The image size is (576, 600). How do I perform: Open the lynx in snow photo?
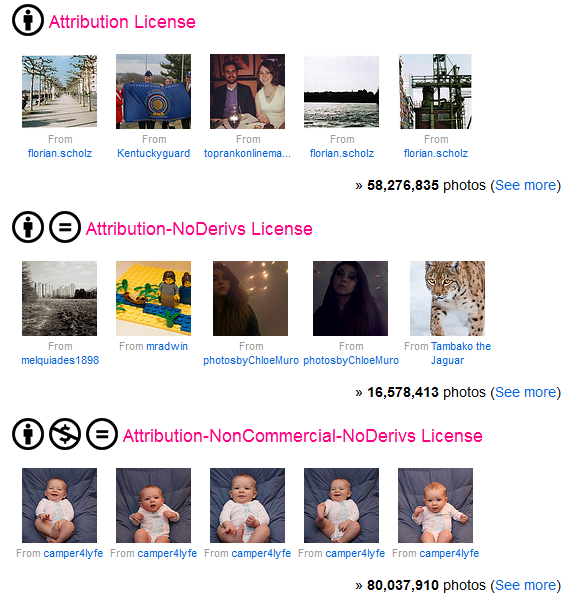[447, 298]
